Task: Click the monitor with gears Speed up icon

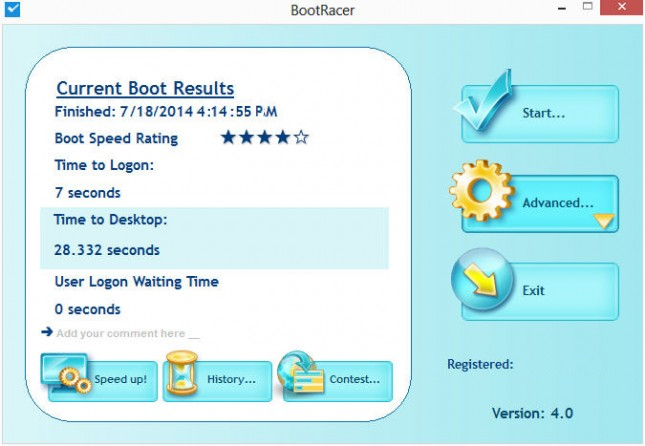Action: point(66,372)
